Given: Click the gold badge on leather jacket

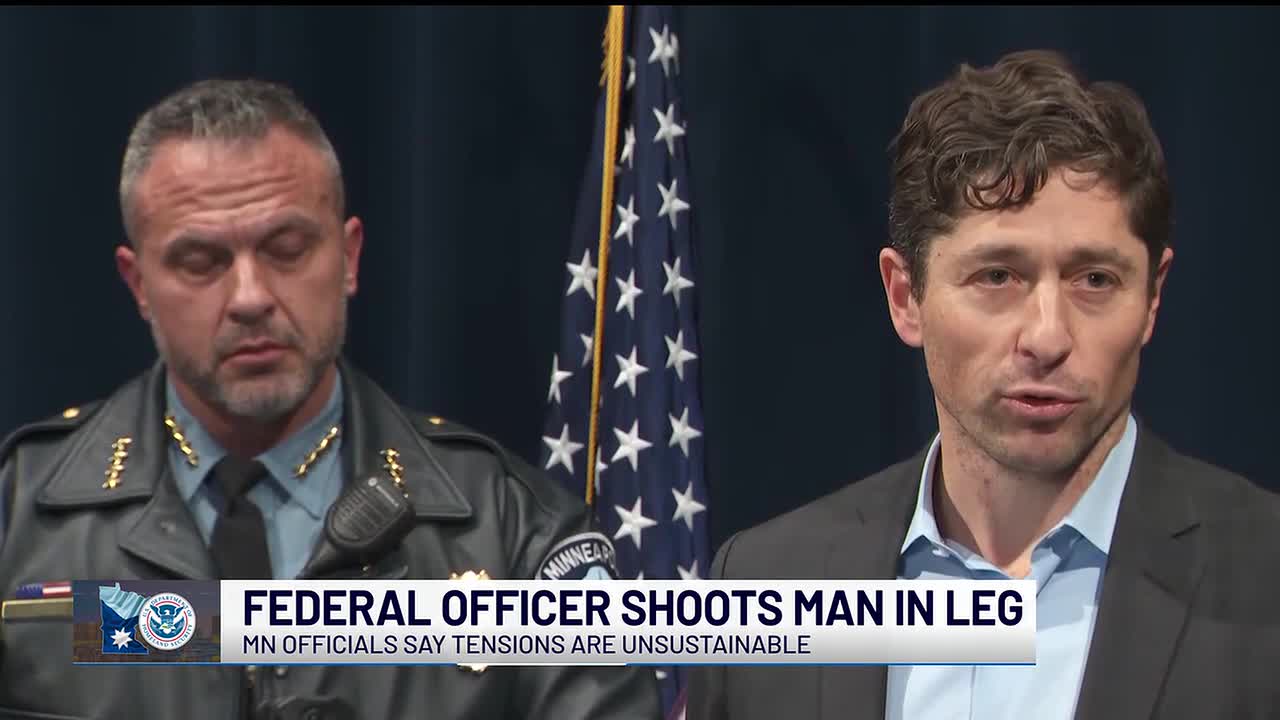Looking at the screenshot, I should coord(471,575).
